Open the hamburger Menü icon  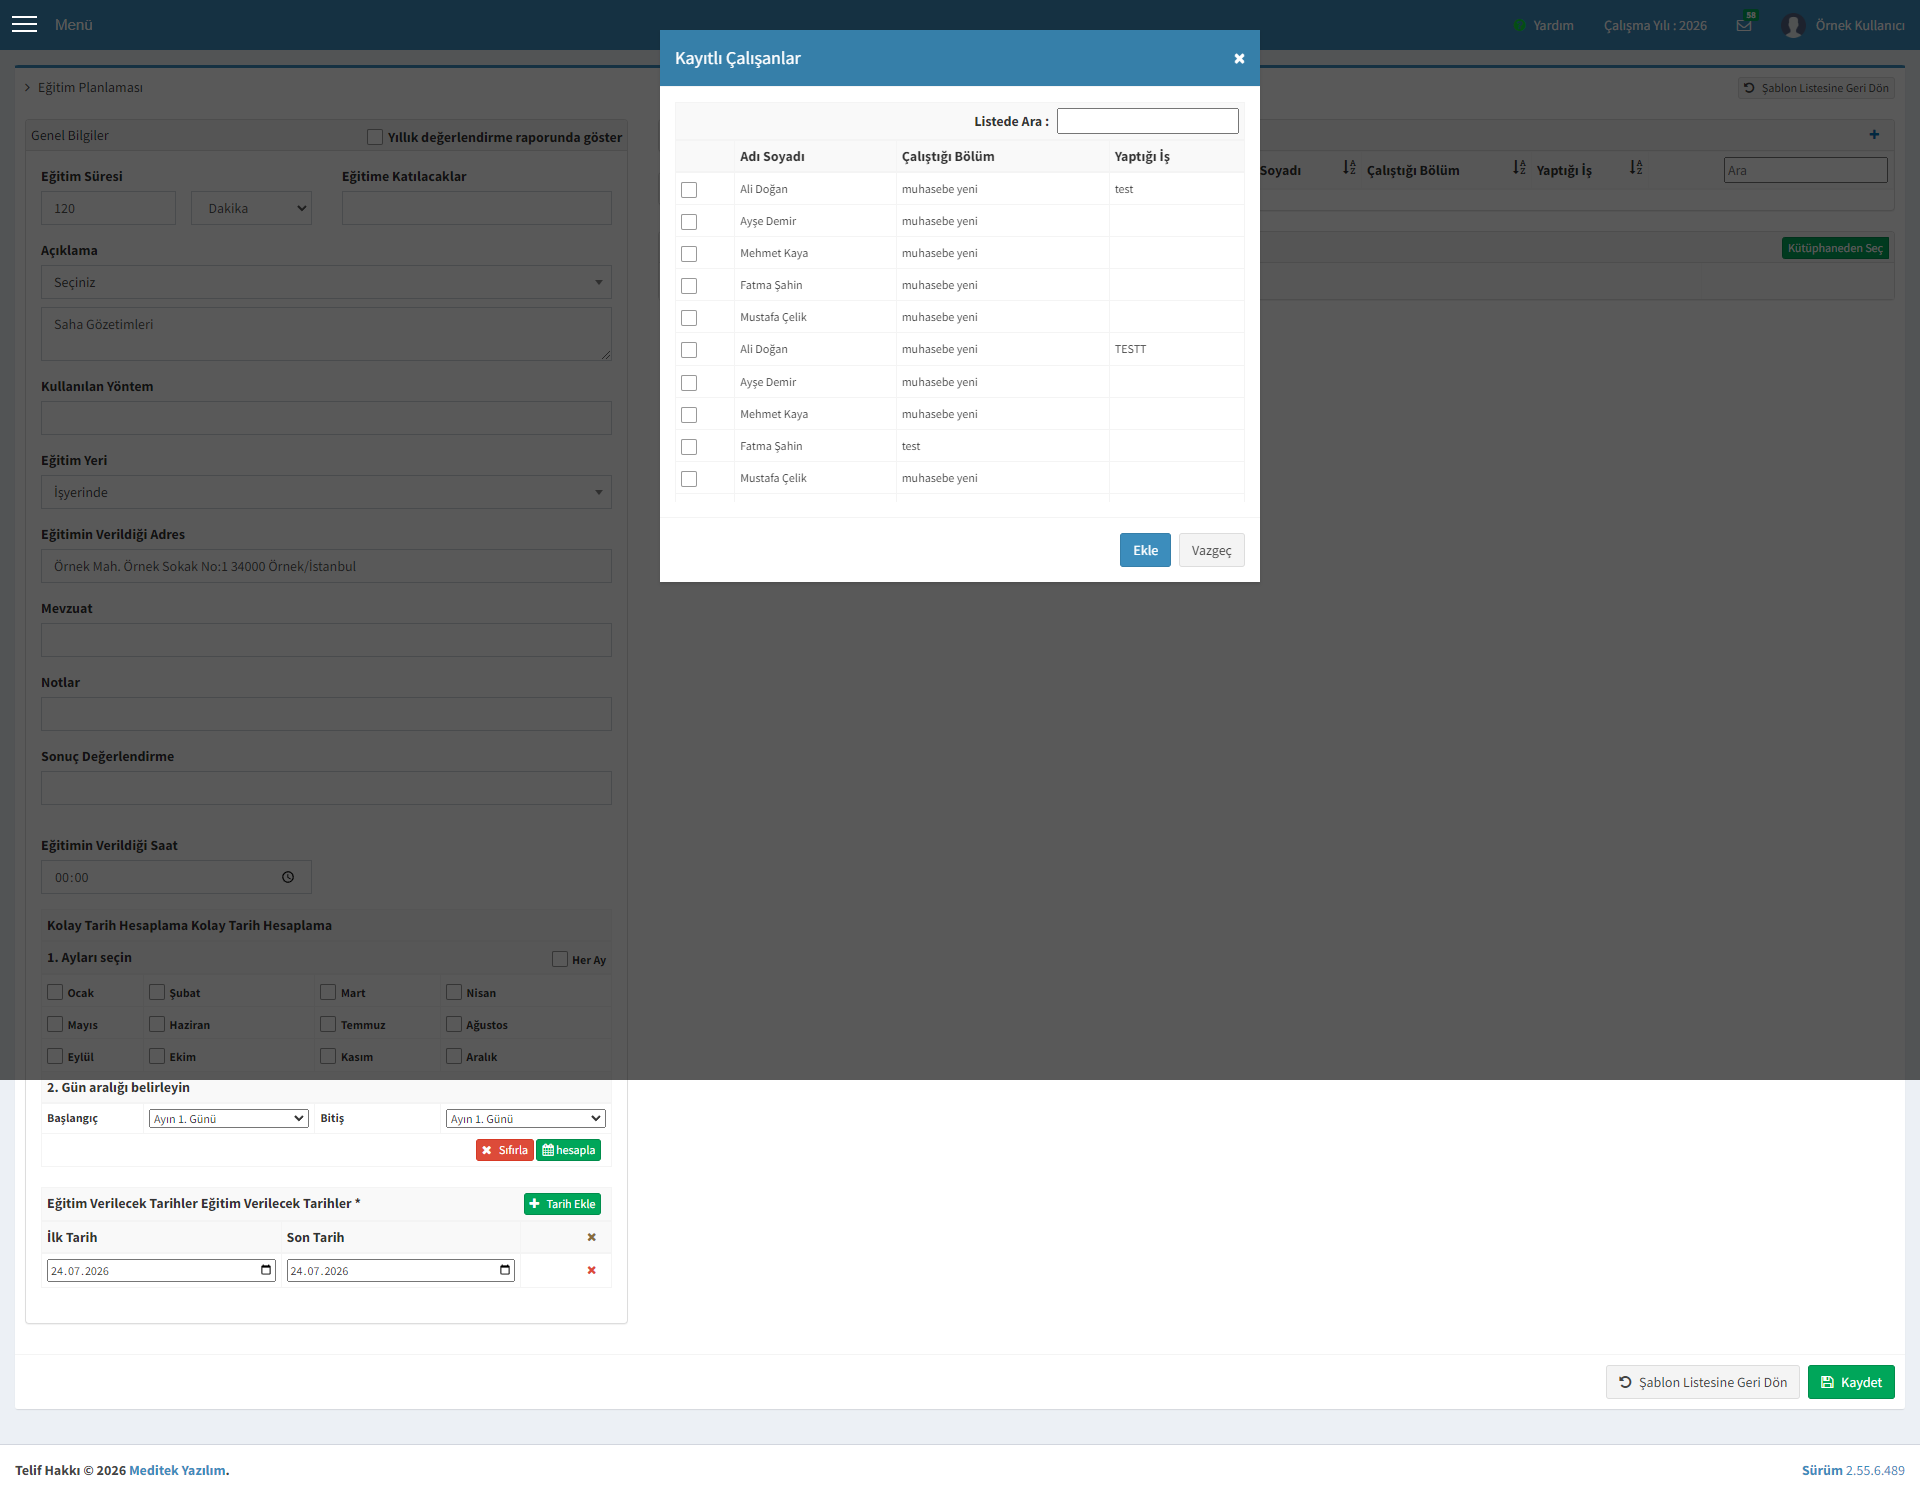pyautogui.click(x=24, y=24)
